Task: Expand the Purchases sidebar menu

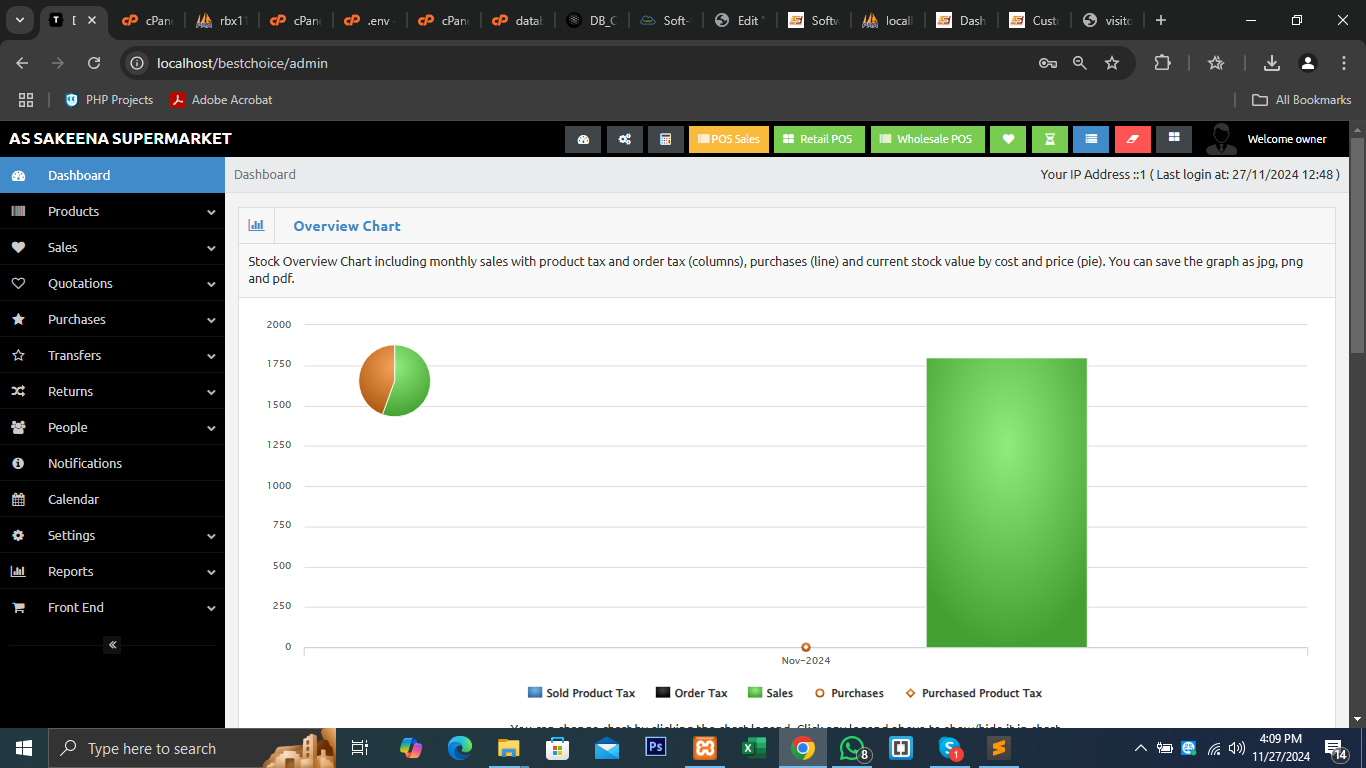Action: click(x=112, y=319)
